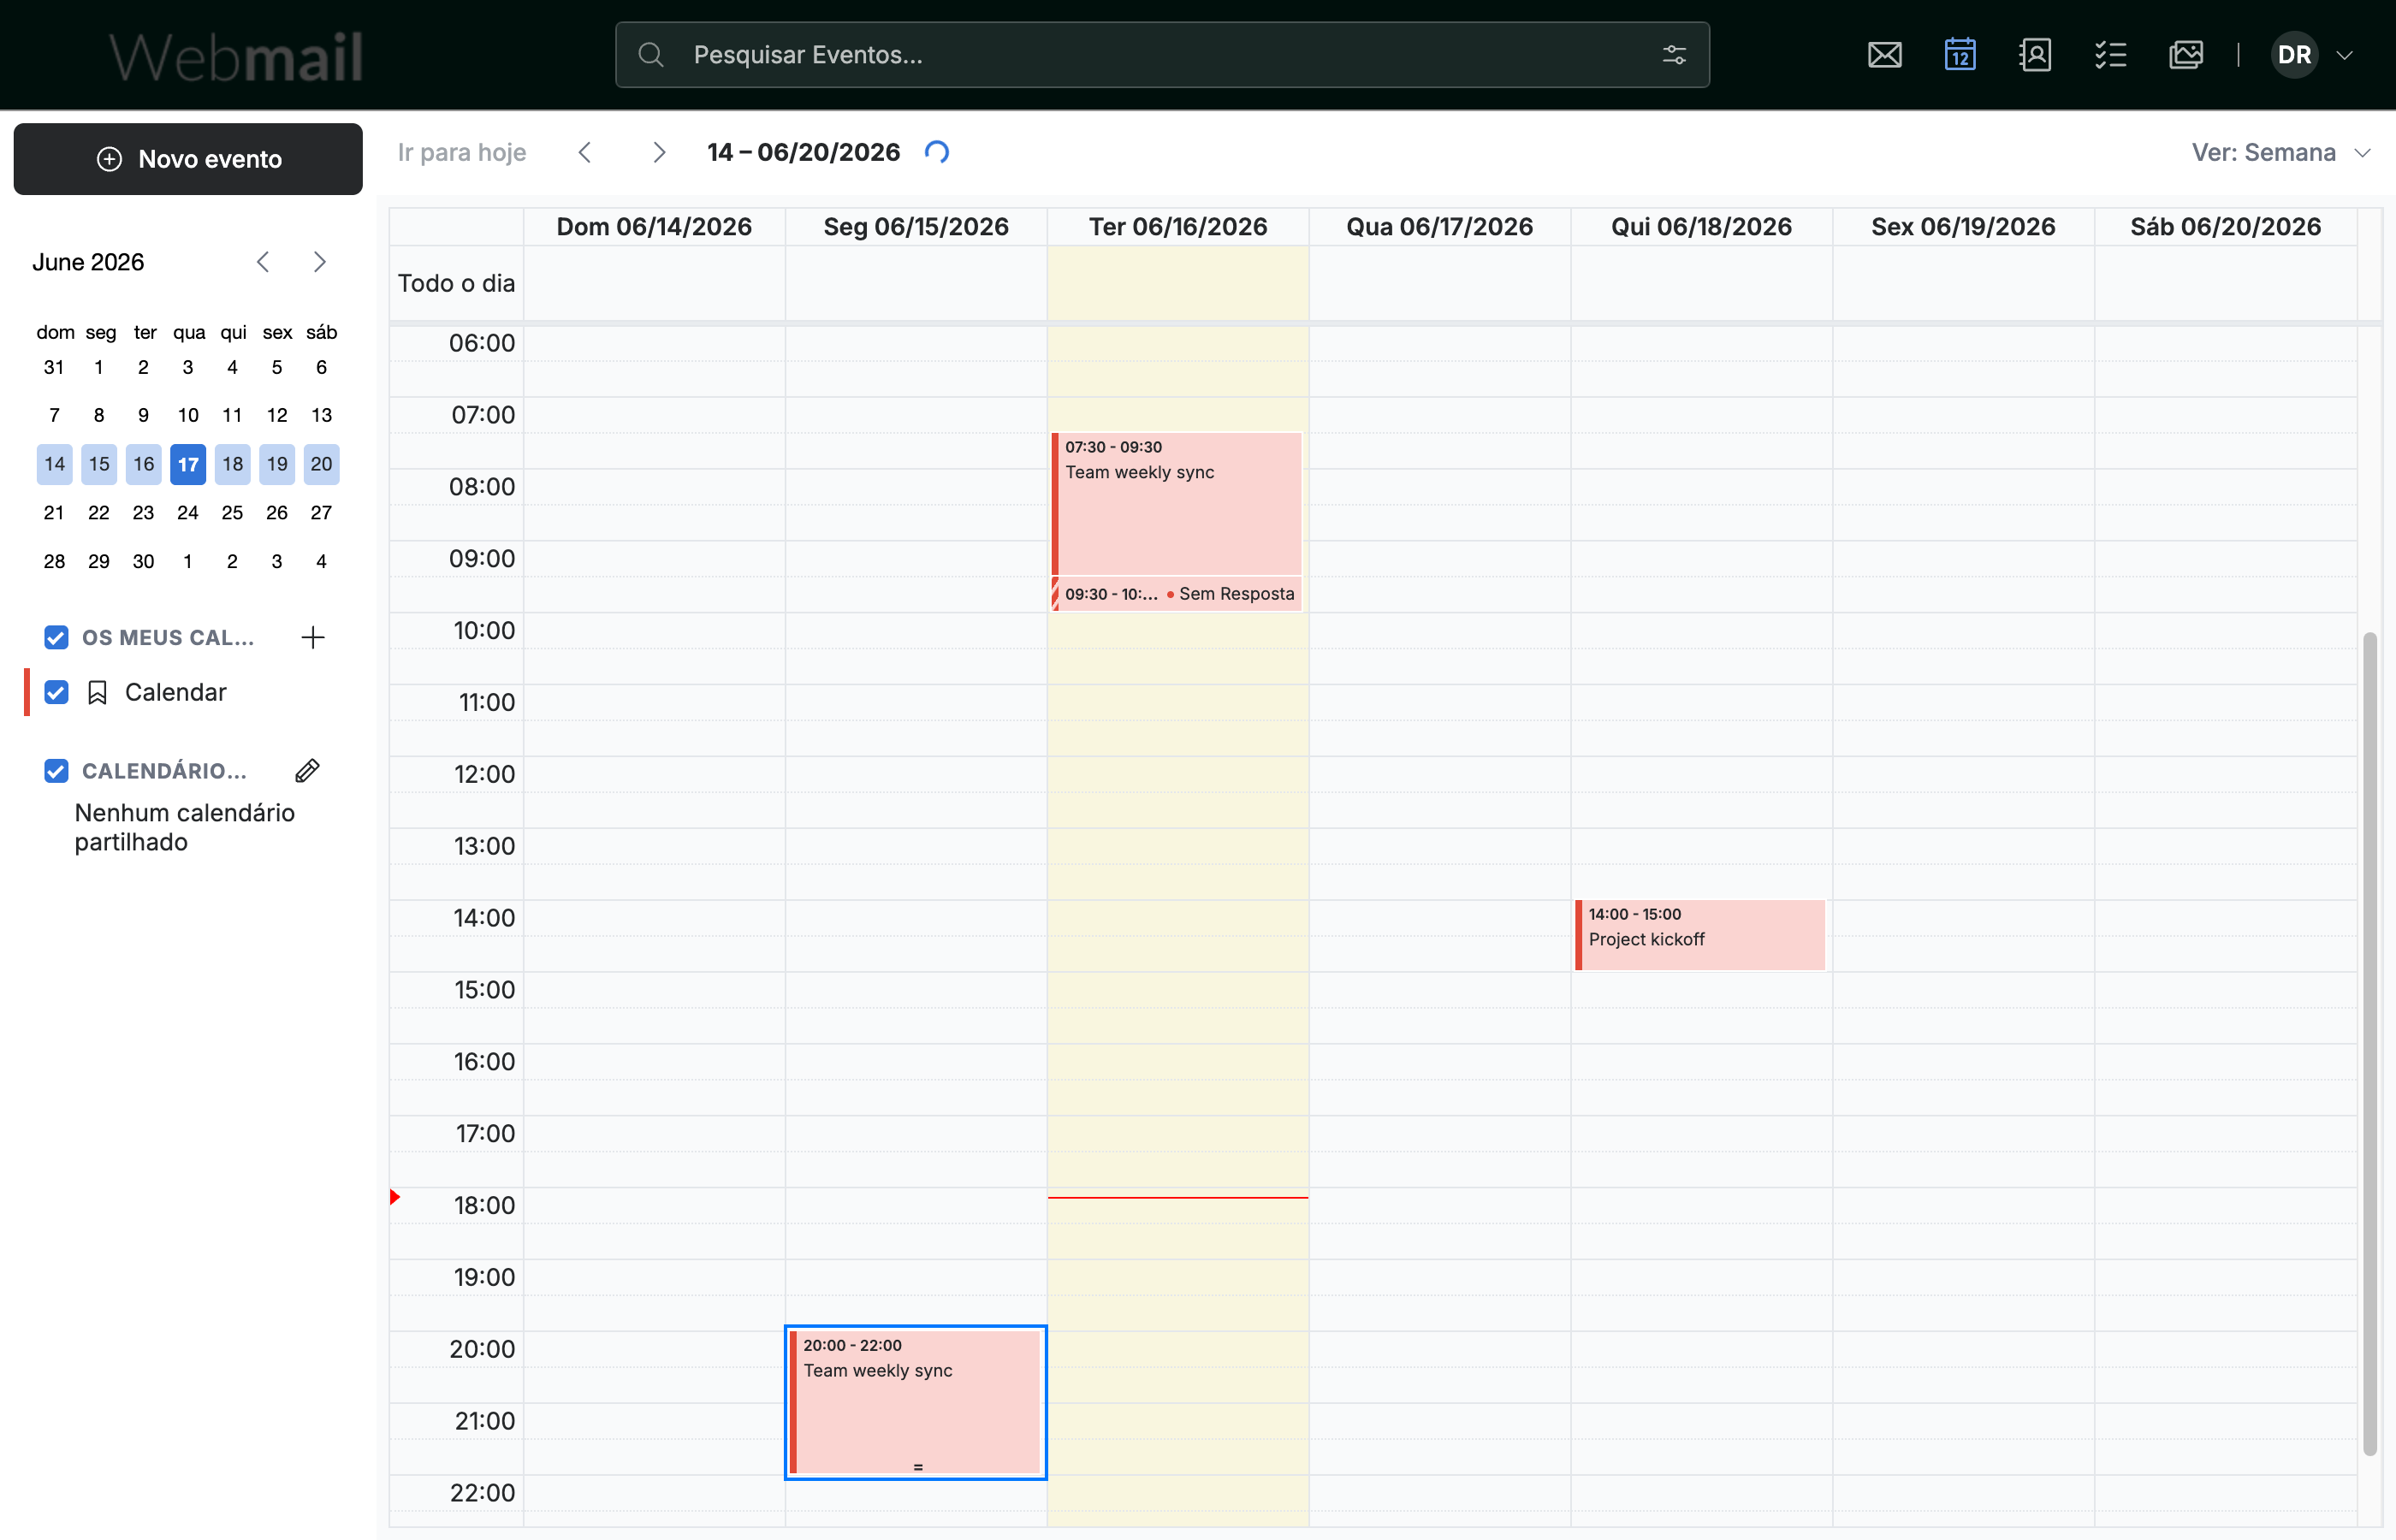The height and width of the screenshot is (1540, 2396).
Task: Click the Seg 06/15/2026 column header
Action: 916,227
